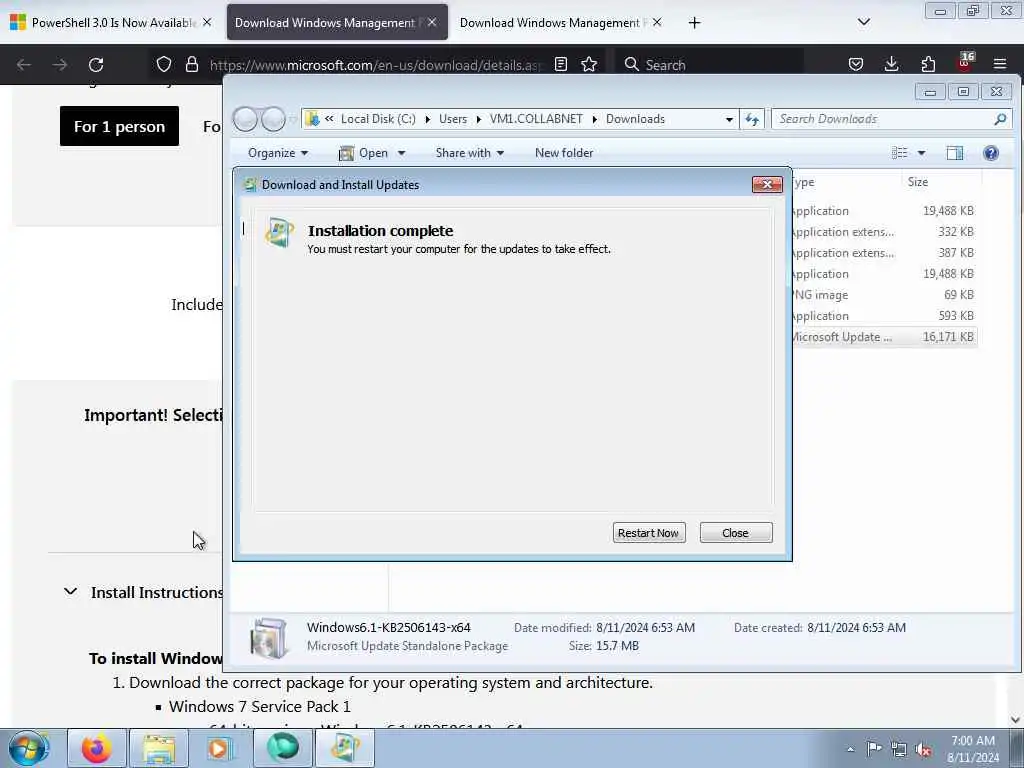
Task: List all Firefox tabs
Action: pos(863,22)
